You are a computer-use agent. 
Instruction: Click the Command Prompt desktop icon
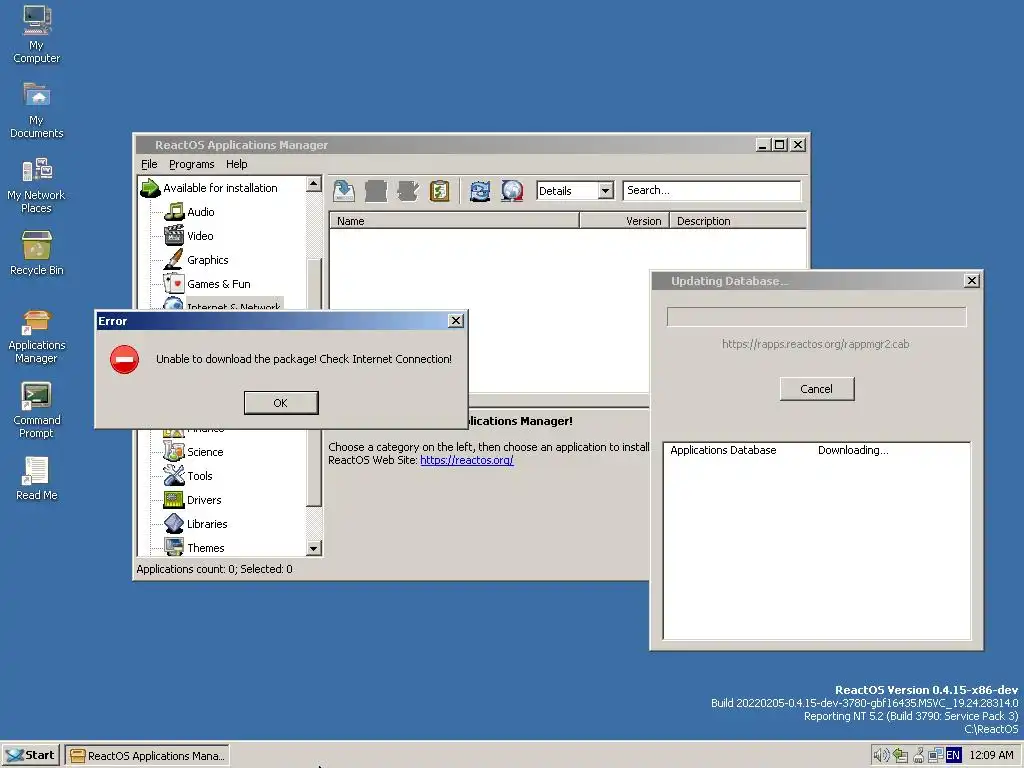(37, 410)
